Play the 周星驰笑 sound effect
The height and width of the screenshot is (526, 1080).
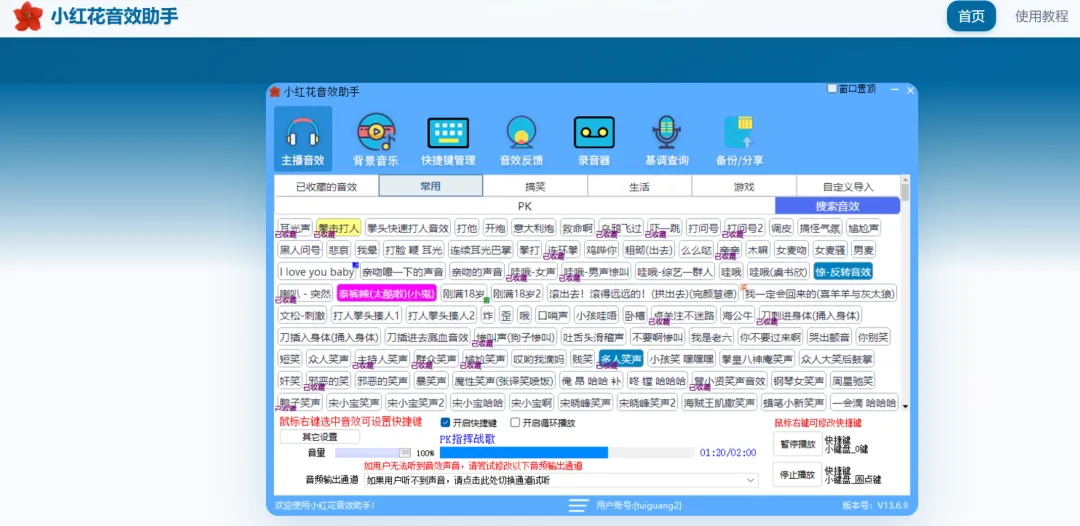tap(852, 381)
